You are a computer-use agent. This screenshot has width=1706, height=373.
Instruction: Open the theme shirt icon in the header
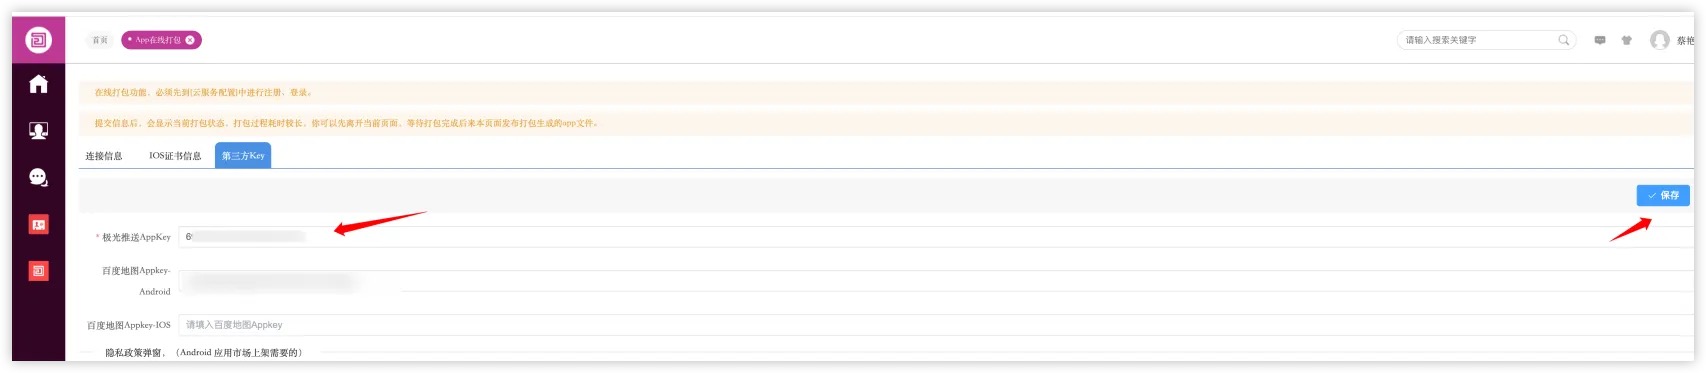click(1627, 40)
